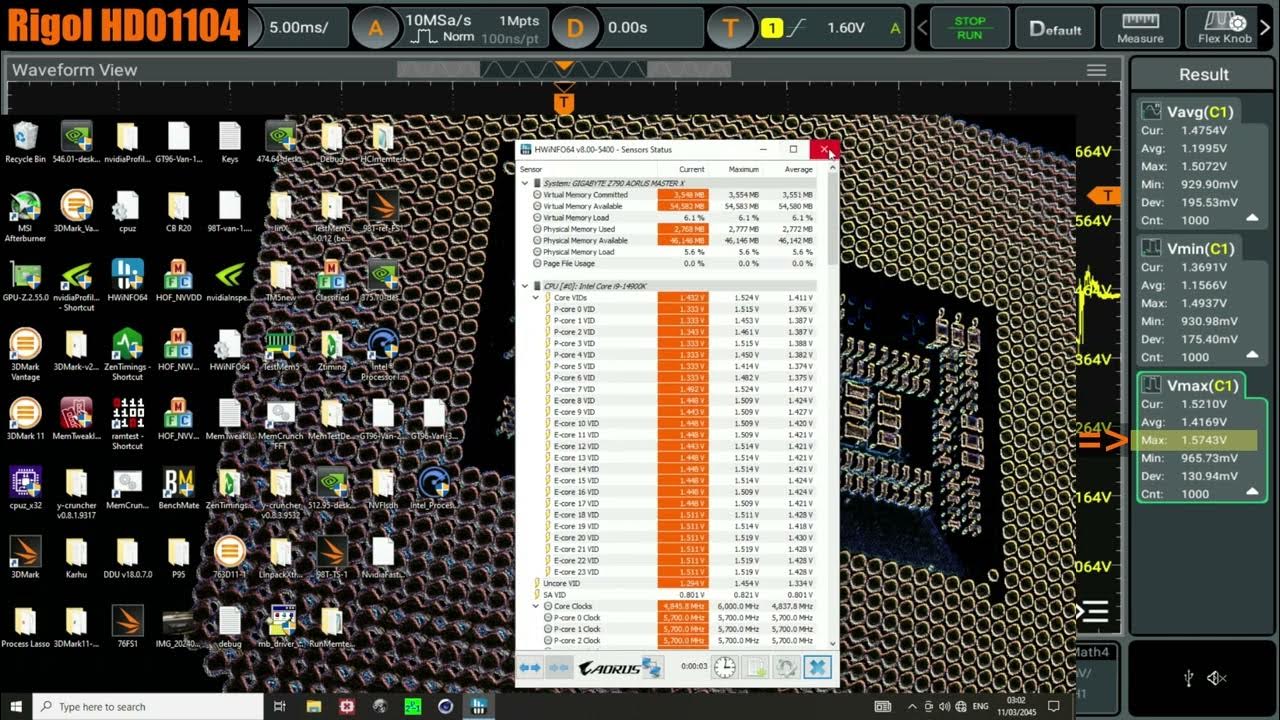
Task: Select the ramtest - Shortcut desktop icon
Action: coord(127,424)
